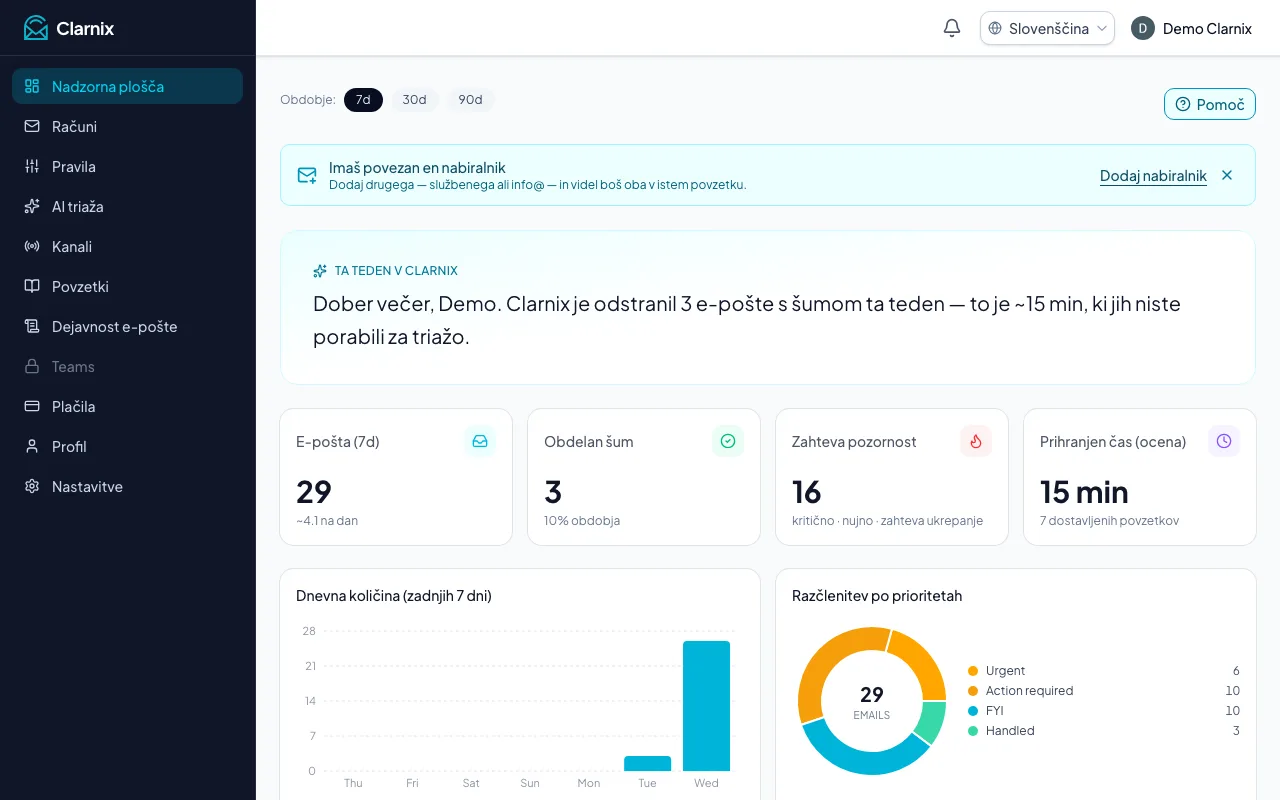This screenshot has width=1280, height=800.
Task: Click the 15 min saved time value
Action: click(1084, 492)
